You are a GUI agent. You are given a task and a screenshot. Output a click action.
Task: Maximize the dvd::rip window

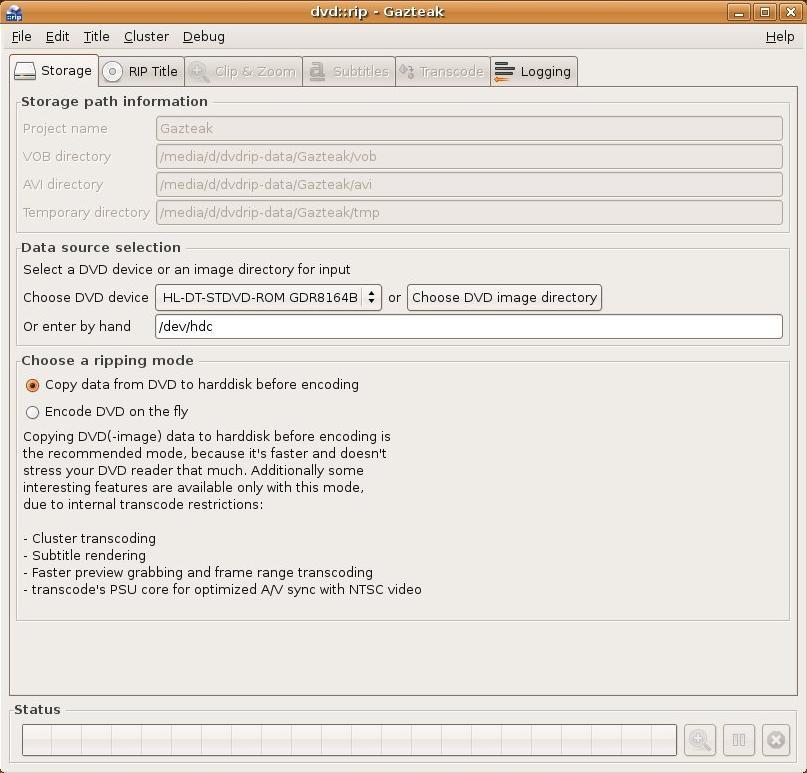(765, 12)
